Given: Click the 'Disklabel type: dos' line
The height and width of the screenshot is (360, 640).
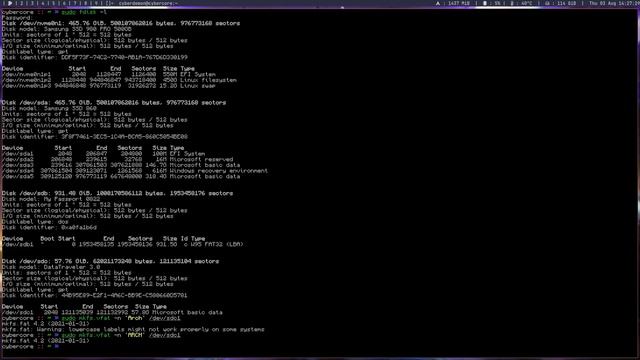Looking at the screenshot, I should 35,222.
